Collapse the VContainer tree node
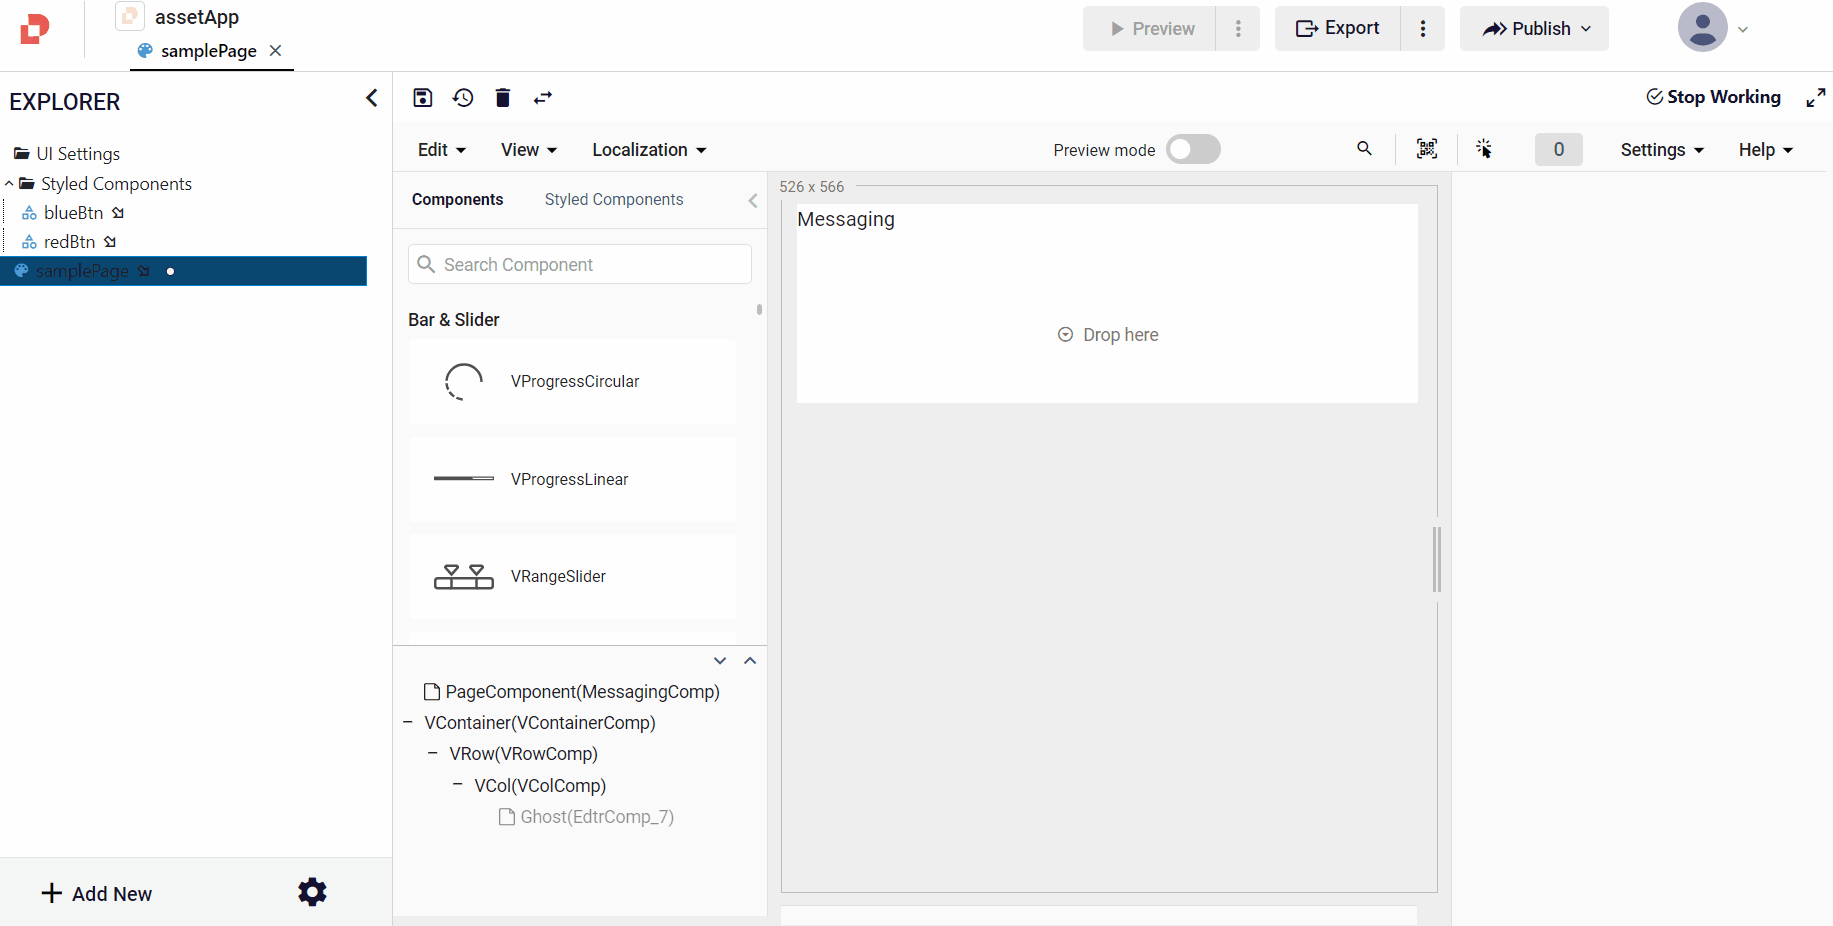The height and width of the screenshot is (926, 1833). click(x=408, y=722)
